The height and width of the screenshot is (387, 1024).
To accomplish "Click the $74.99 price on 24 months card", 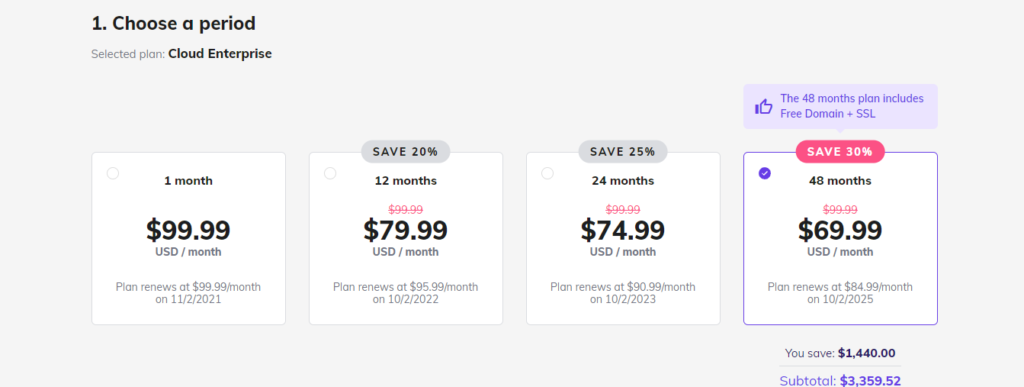I will pos(622,230).
